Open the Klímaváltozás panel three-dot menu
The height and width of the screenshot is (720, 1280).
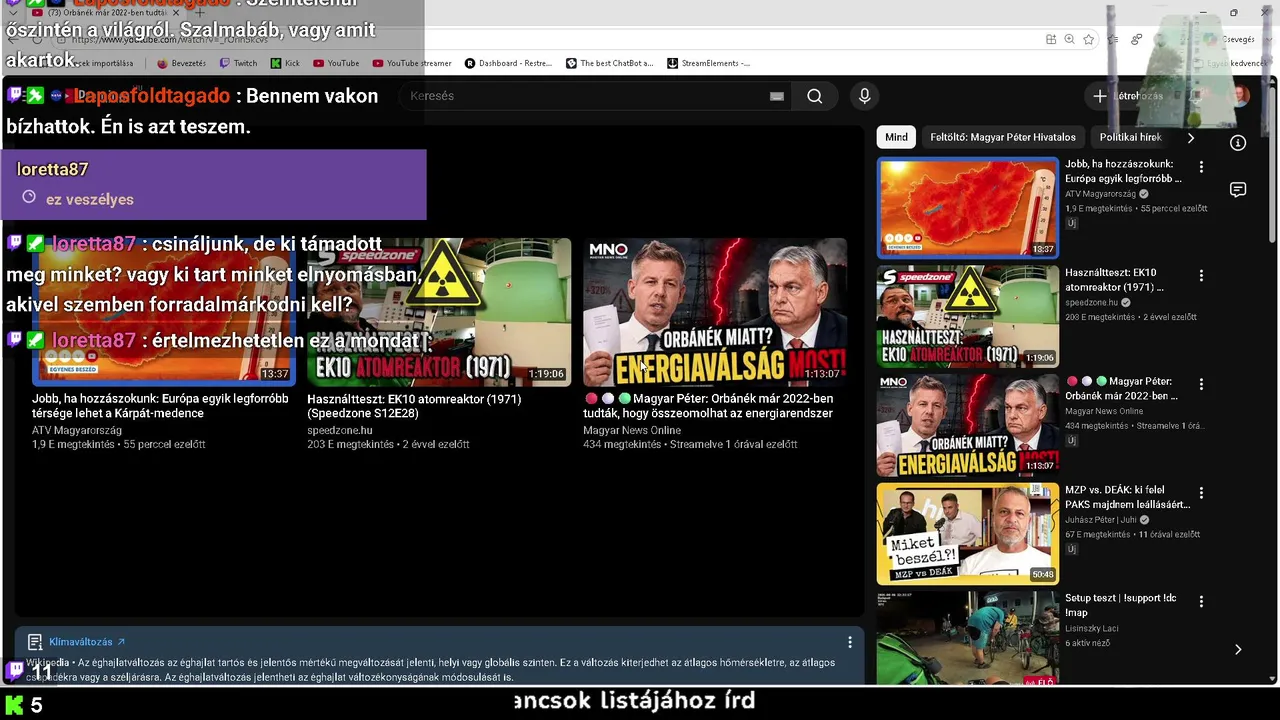850,642
